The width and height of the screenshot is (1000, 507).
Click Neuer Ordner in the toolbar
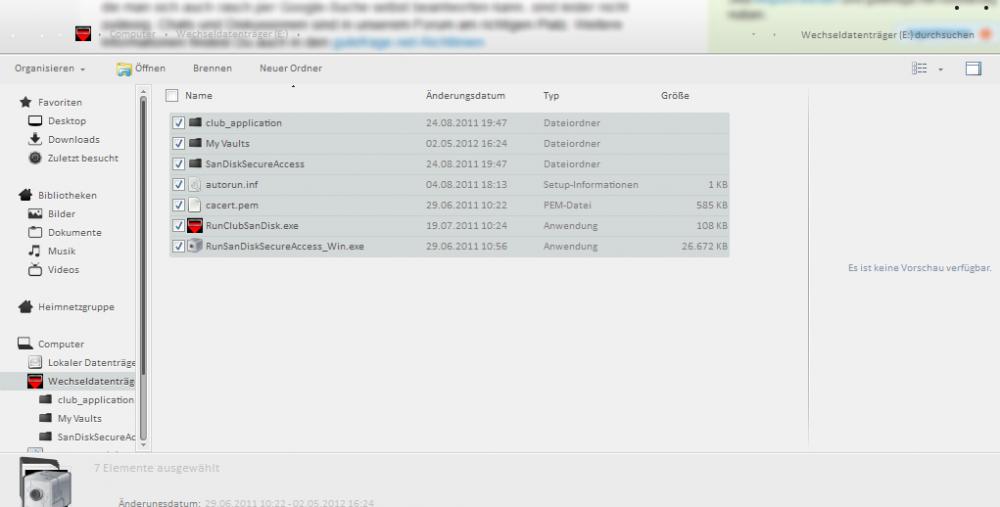click(290, 68)
